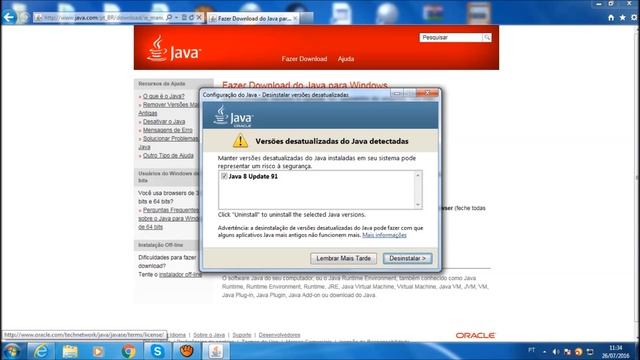
Task: Open the 'Ajuda' menu item
Action: tap(346, 59)
